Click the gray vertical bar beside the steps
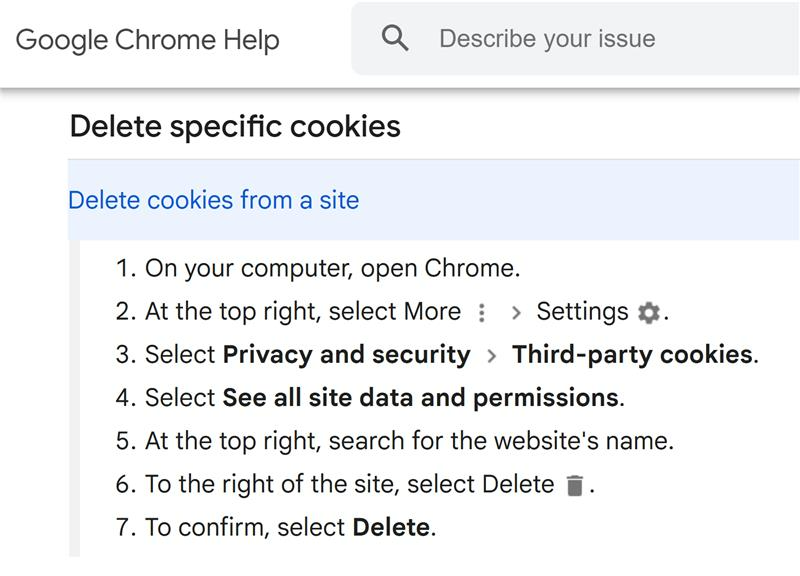Screen dimensions: 800x576 (x=74, y=398)
